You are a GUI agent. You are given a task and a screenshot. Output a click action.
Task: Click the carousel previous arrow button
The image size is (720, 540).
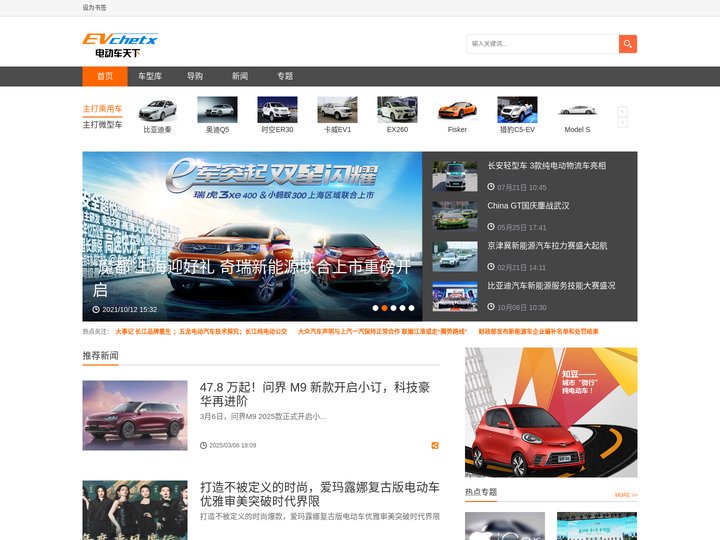622,111
